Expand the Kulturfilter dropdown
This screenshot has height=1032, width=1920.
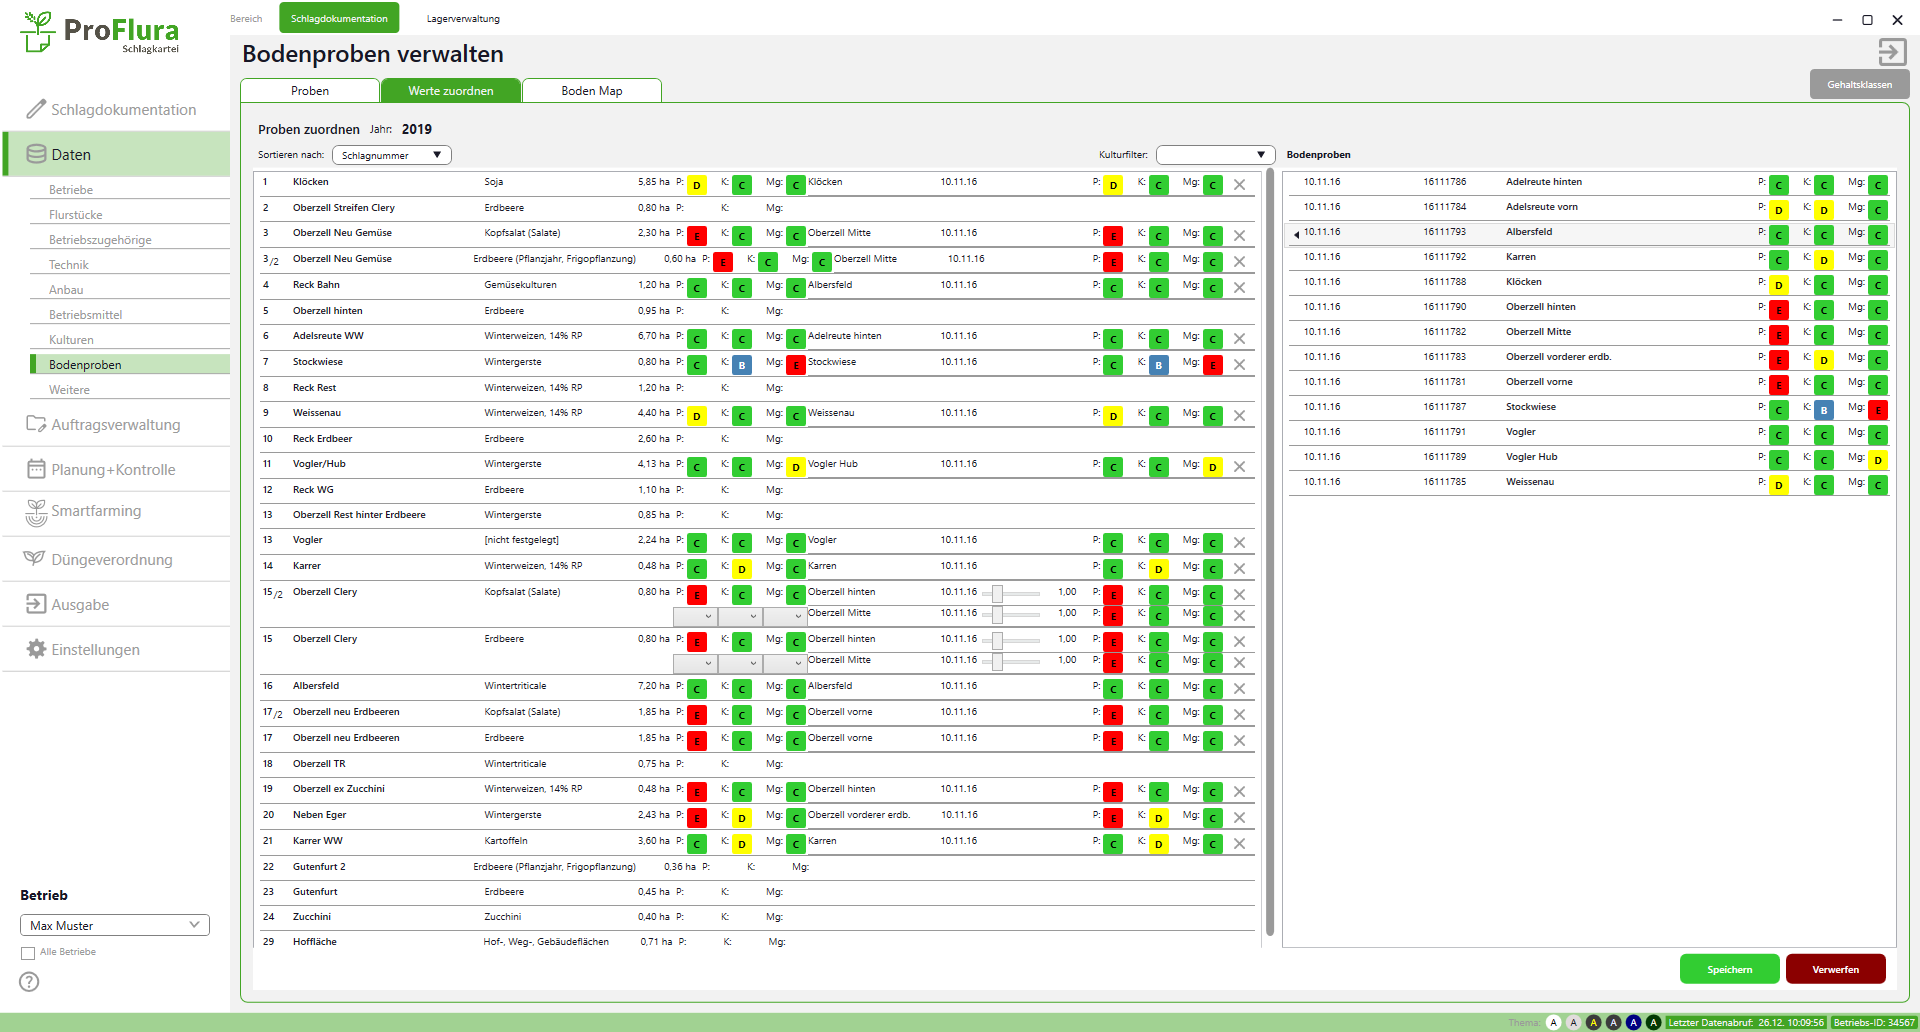[1215, 155]
